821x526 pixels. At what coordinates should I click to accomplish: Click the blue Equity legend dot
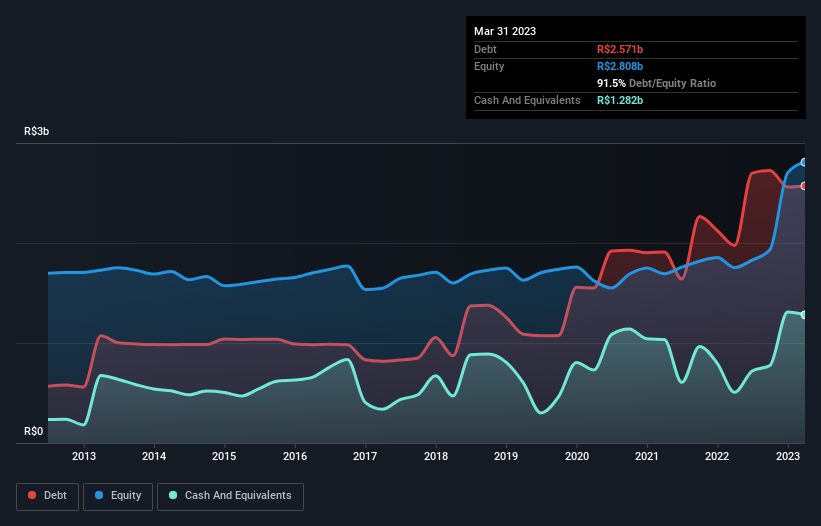[x=99, y=495]
